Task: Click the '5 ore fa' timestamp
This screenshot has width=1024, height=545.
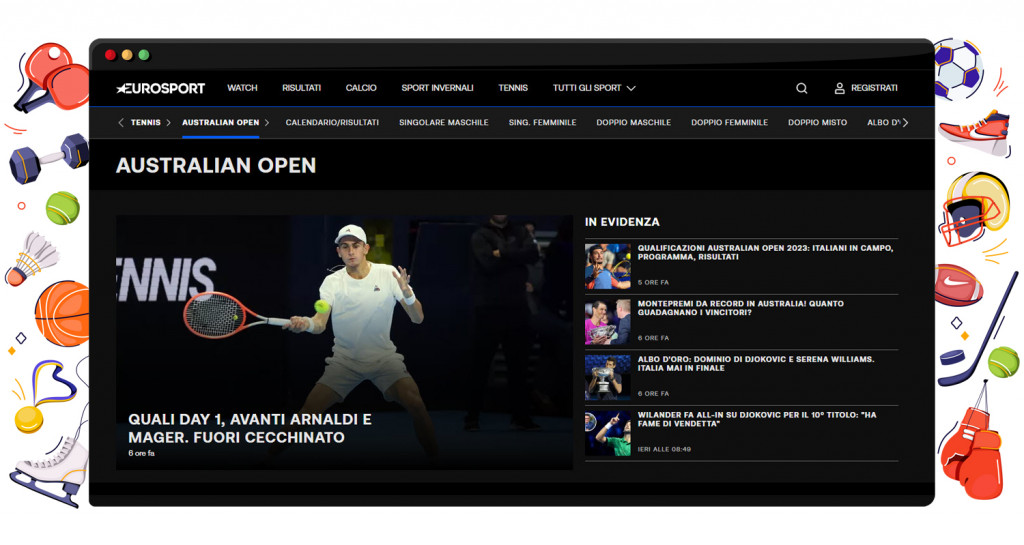Action: click(653, 283)
